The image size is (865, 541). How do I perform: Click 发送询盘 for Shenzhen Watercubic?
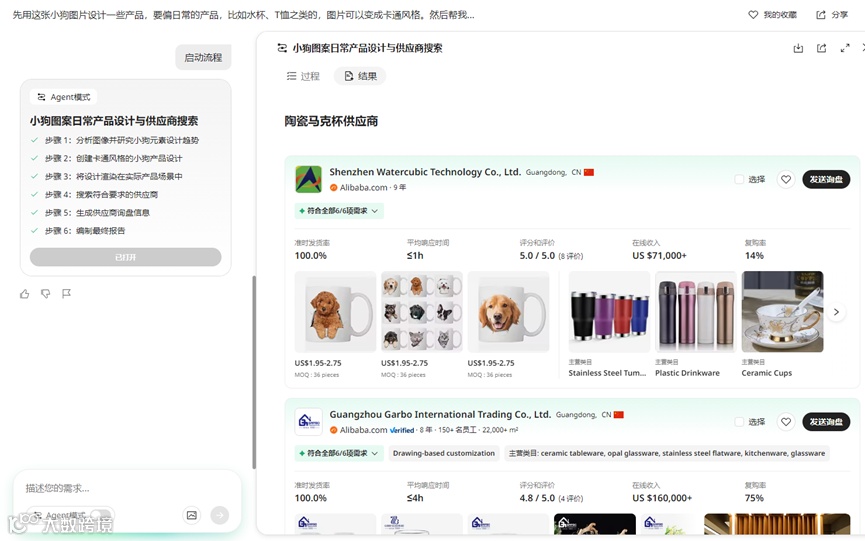pyautogui.click(x=826, y=179)
